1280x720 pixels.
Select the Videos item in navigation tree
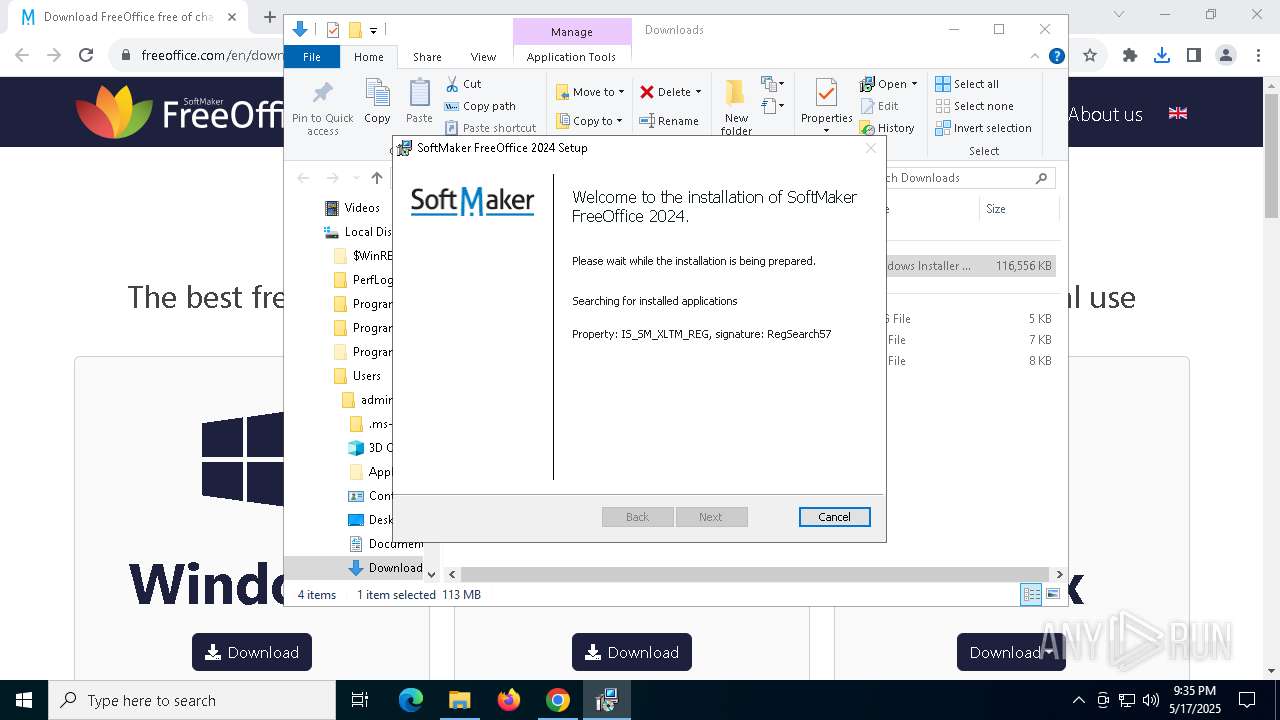coord(352,208)
